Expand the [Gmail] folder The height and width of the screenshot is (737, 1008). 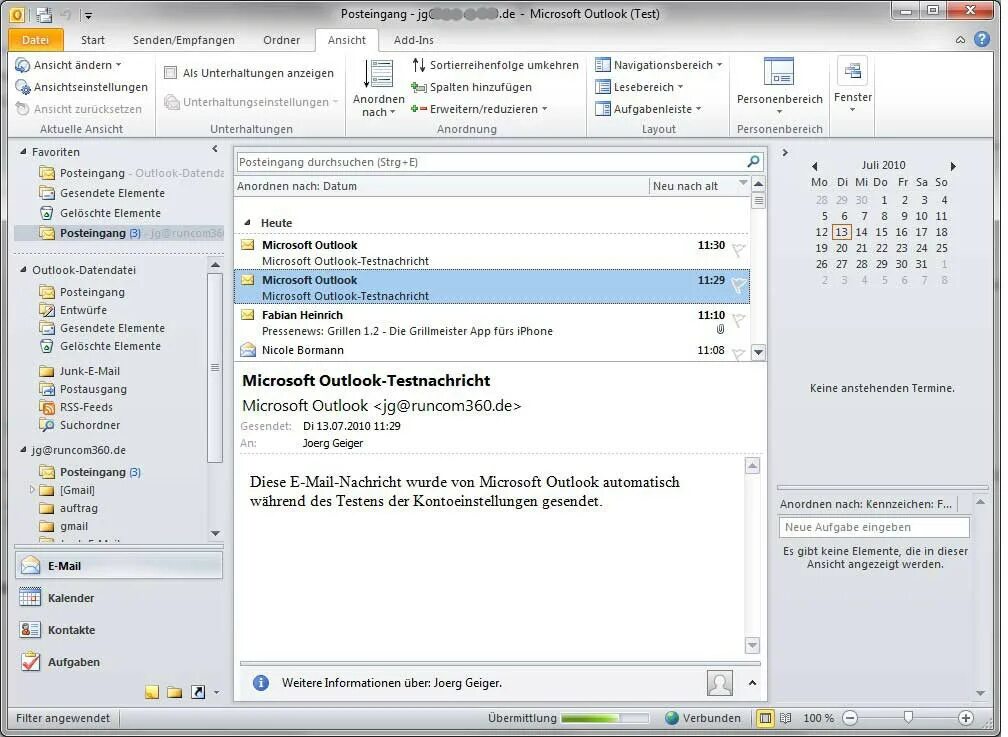pyautogui.click(x=32, y=489)
